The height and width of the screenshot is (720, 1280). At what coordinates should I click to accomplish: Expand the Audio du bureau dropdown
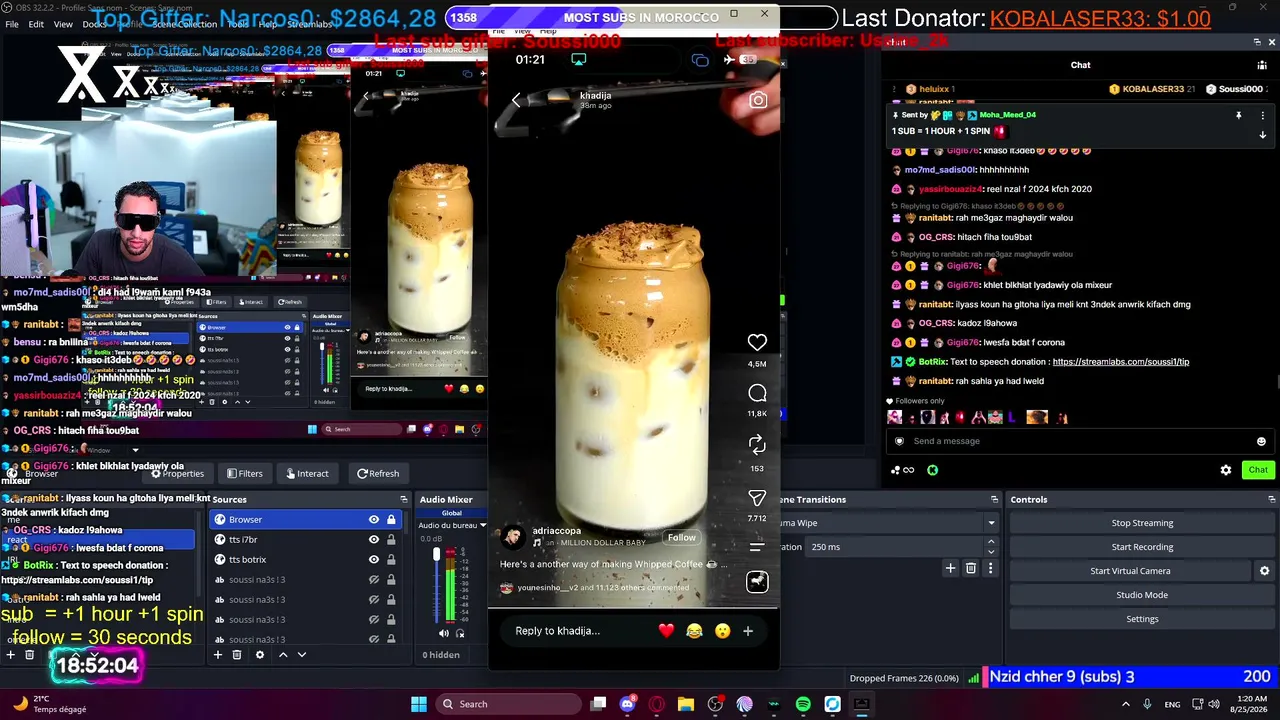(x=483, y=525)
